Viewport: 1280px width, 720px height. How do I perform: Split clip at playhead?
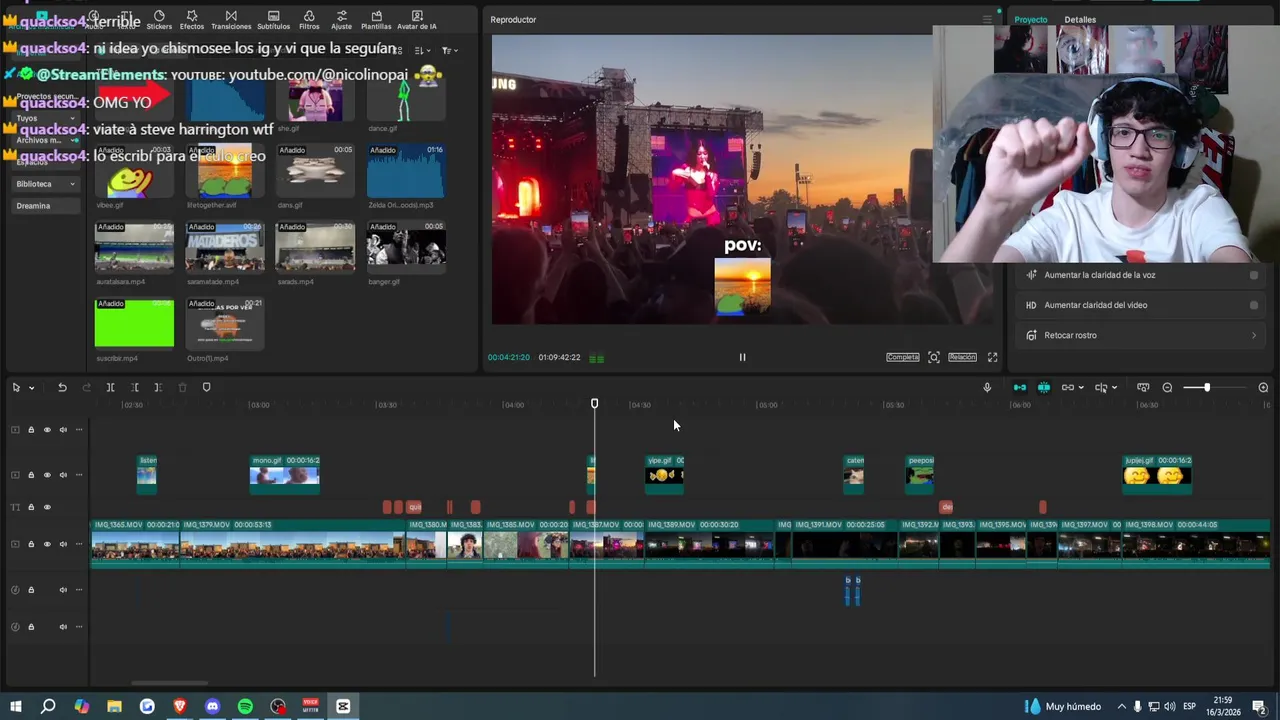click(110, 387)
